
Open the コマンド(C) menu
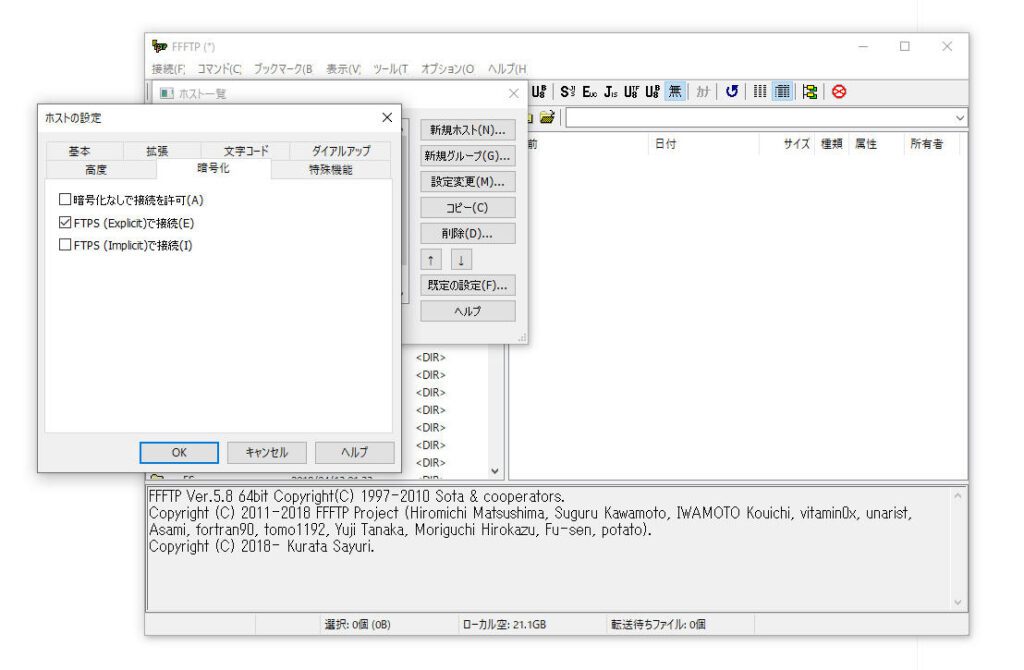(219, 69)
